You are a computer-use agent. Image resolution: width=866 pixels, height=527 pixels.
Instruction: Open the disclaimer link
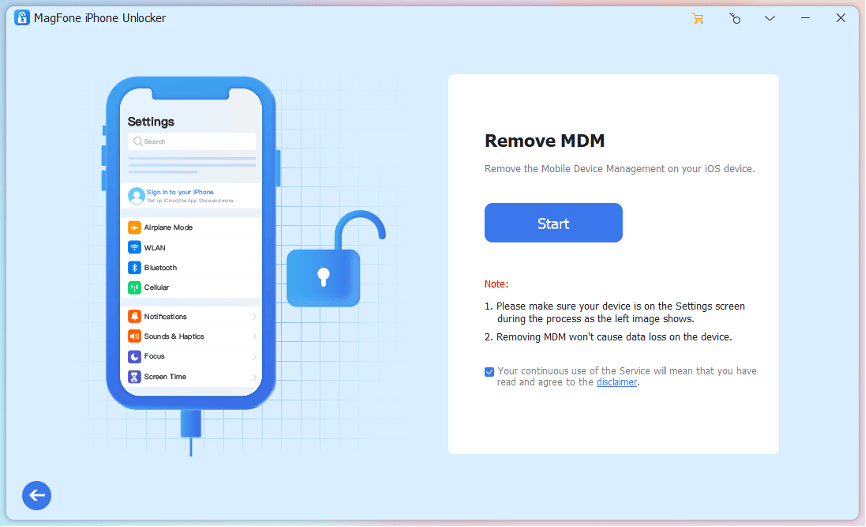click(616, 382)
